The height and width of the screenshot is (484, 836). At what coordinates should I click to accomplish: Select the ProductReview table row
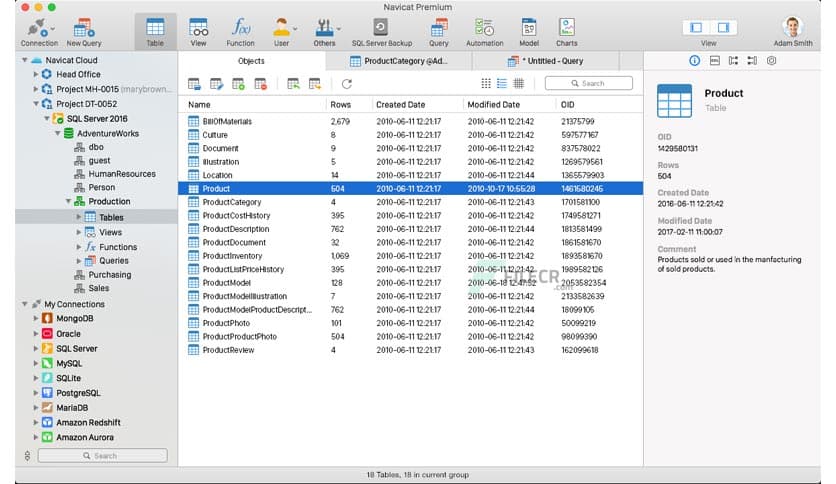(410, 350)
